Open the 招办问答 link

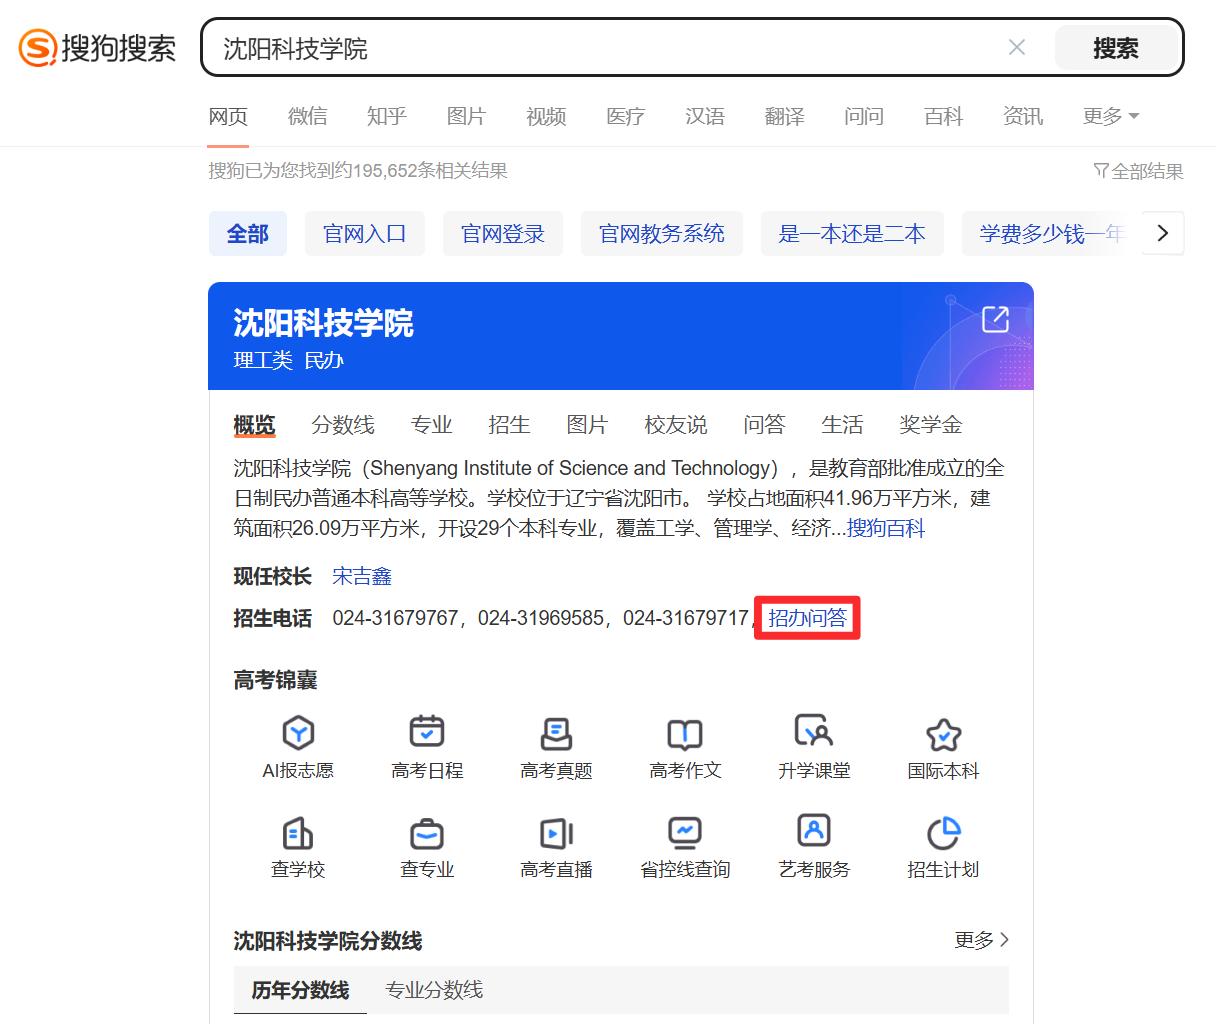coord(807,618)
